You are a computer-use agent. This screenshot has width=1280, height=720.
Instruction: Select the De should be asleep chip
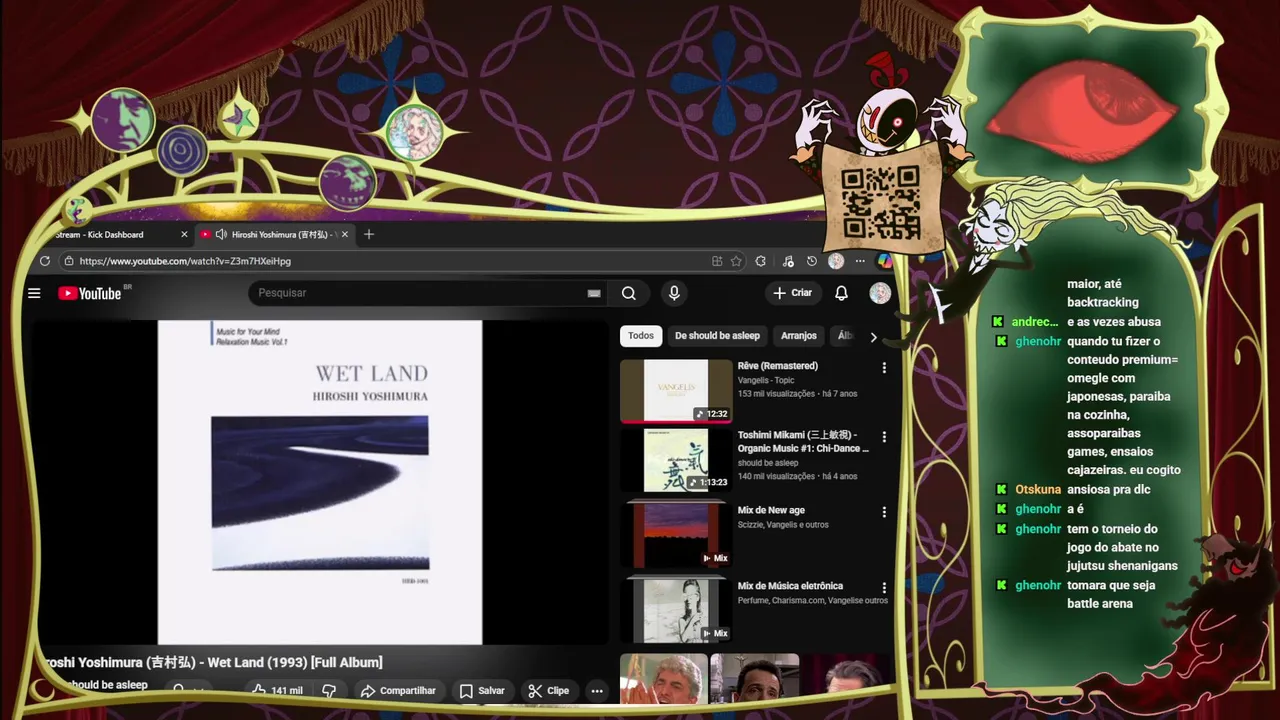[x=717, y=336]
